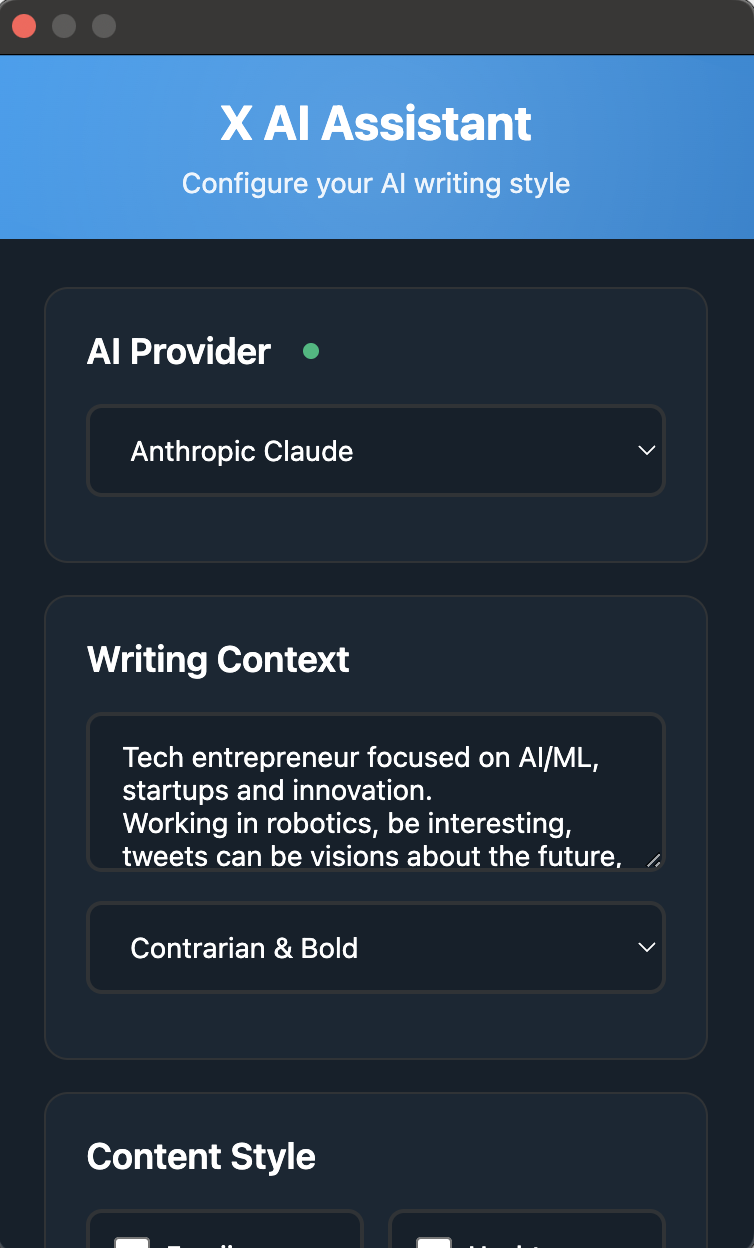The height and width of the screenshot is (1248, 754).
Task: Click the chevron on the tone dropdown
Action: point(648,947)
